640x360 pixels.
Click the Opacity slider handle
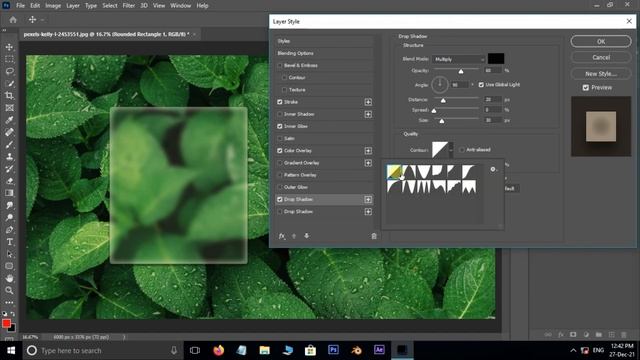point(461,71)
